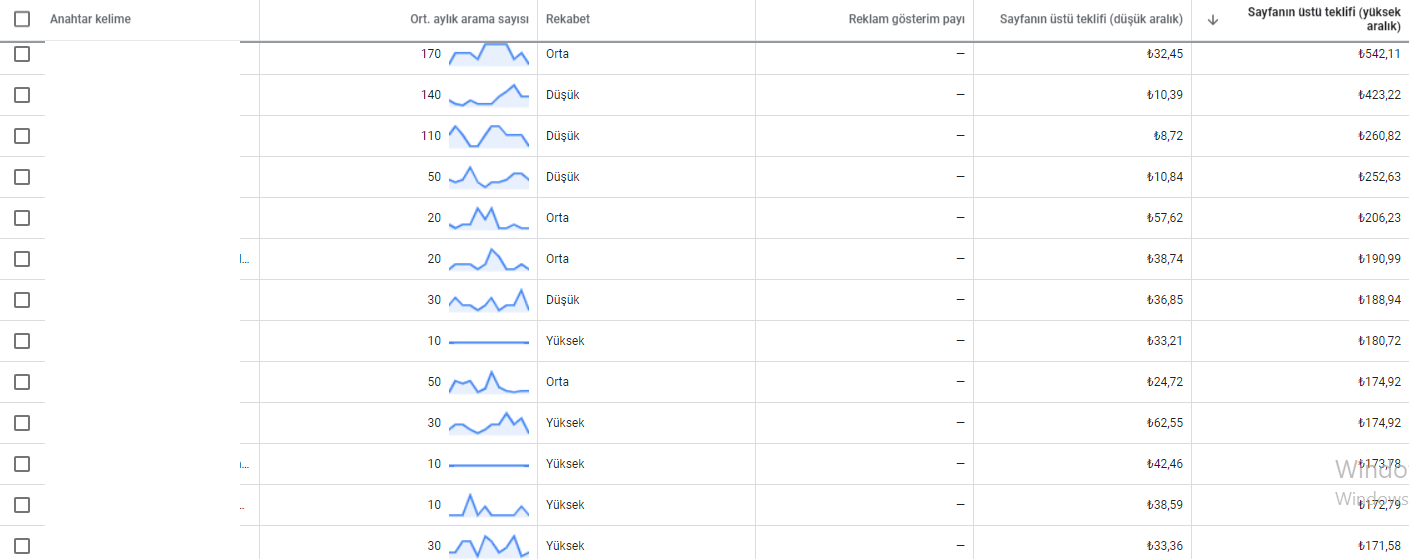The width and height of the screenshot is (1409, 559).
Task: Open the truncated keyword link in the ₺190,99 row
Action: tap(244, 259)
